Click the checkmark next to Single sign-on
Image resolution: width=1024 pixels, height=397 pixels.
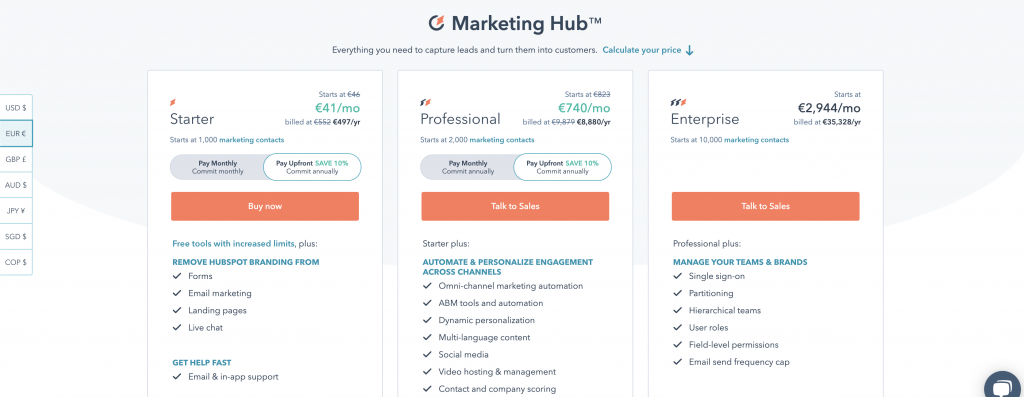tap(677, 276)
